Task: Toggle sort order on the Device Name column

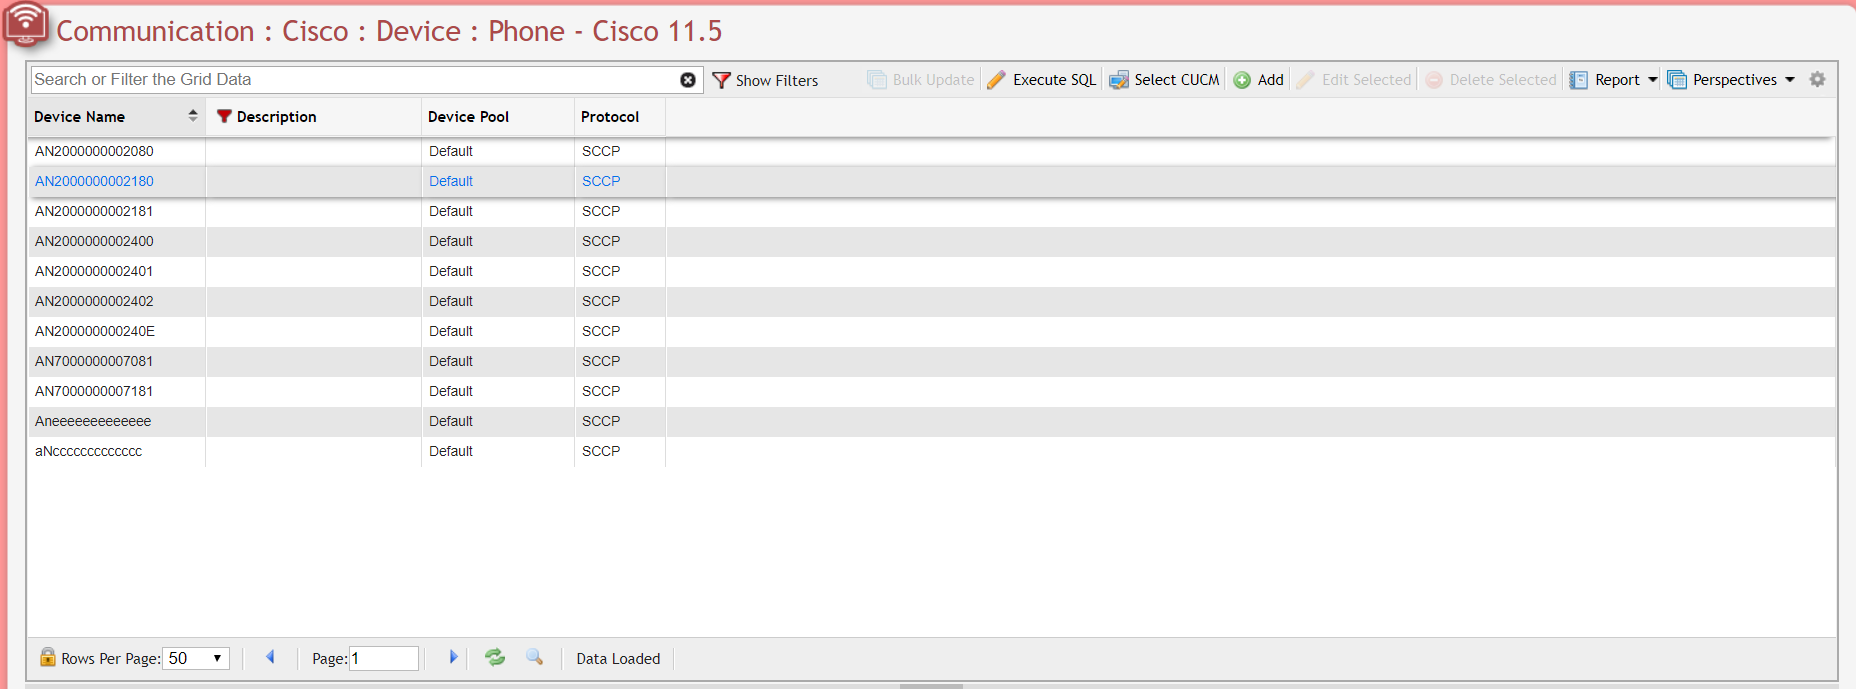Action: coord(192,117)
